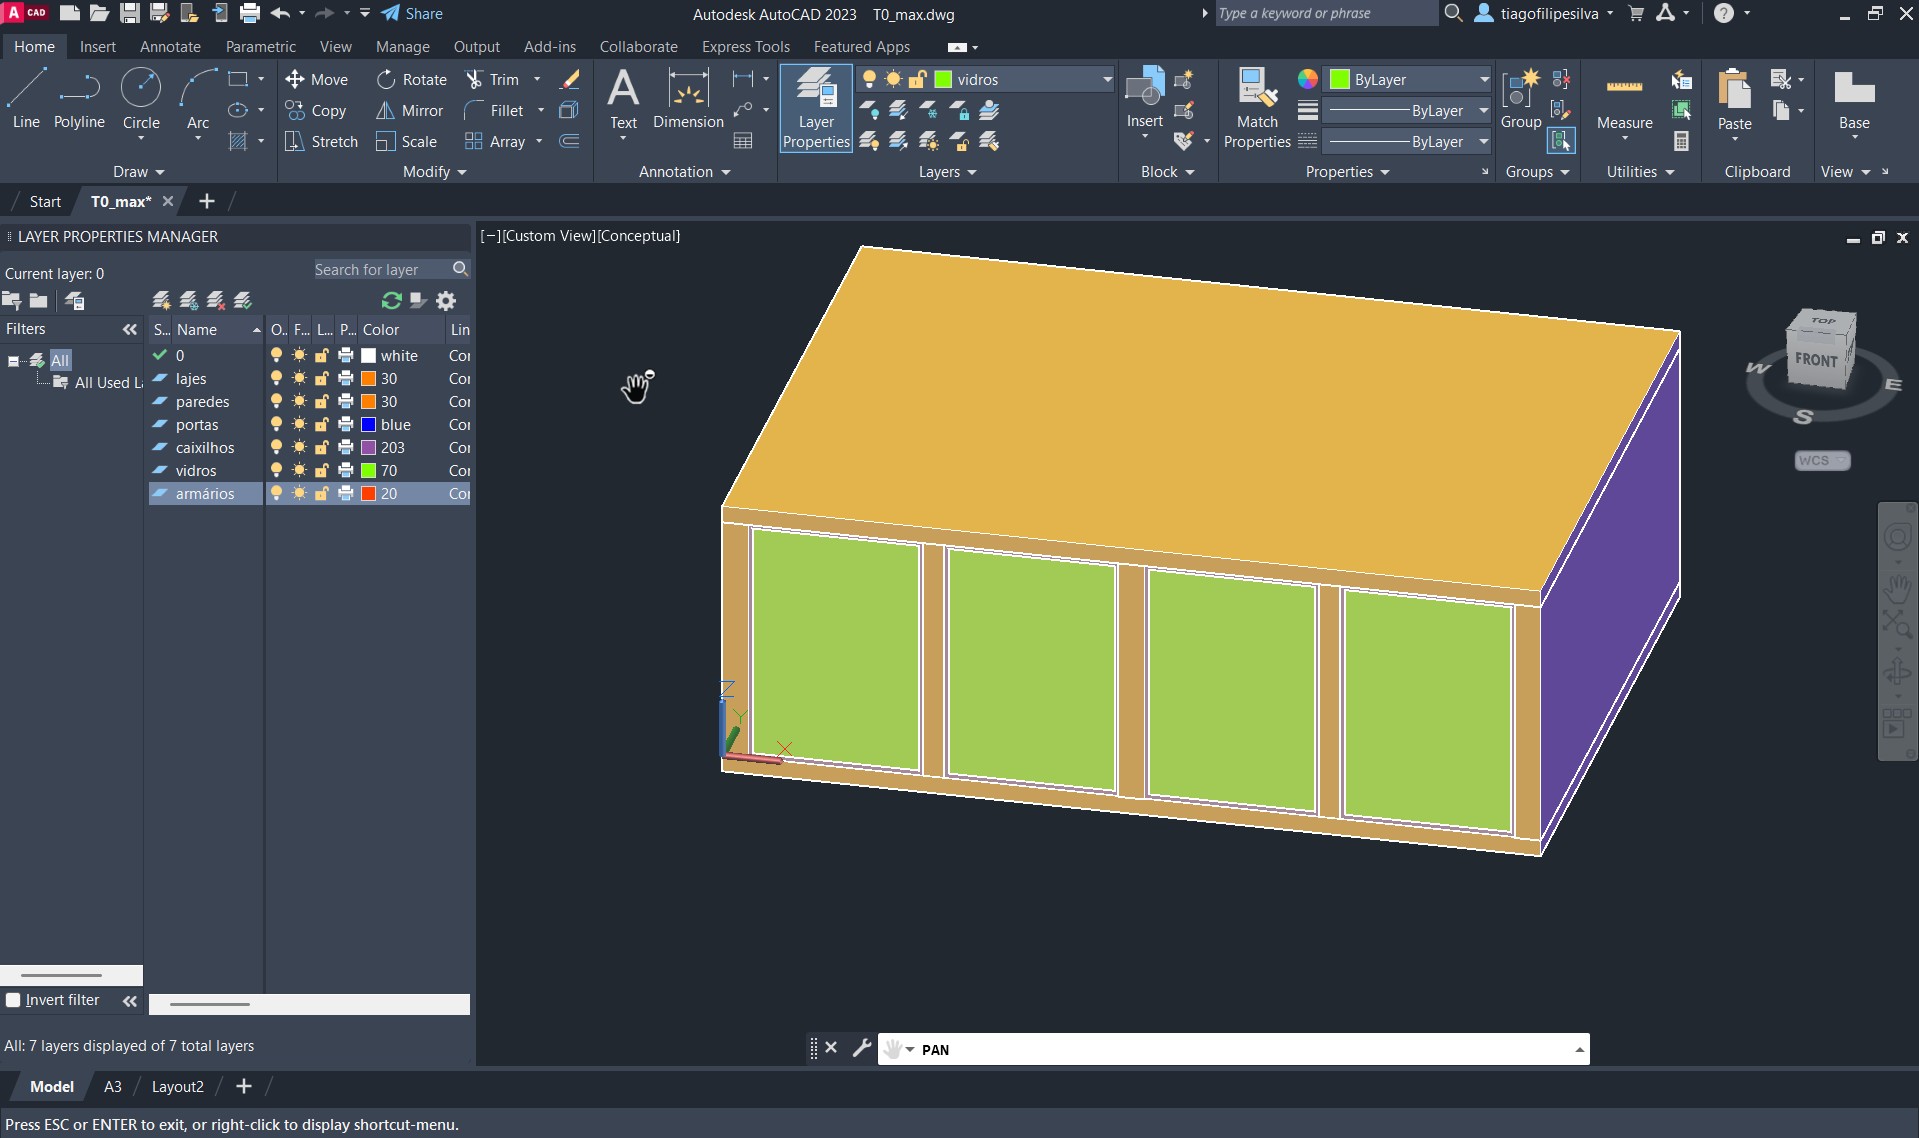Enable the Invert filter checkbox
This screenshot has width=1919, height=1138.
(14, 1000)
